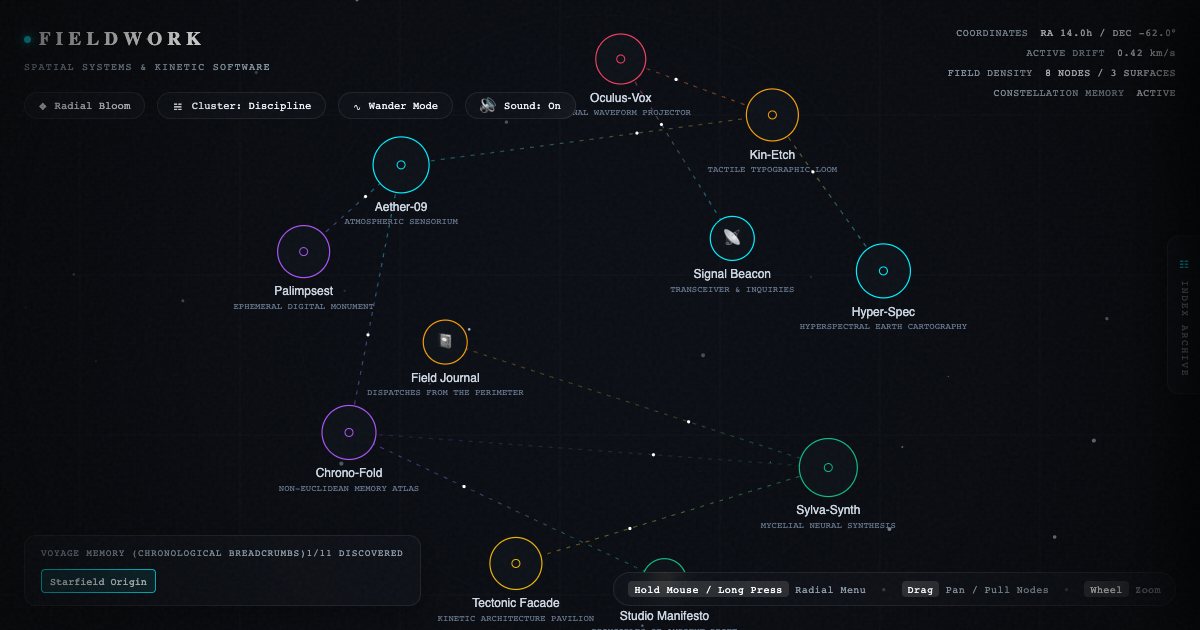The width and height of the screenshot is (1200, 630).
Task: Open the Cluster: Discipline selector
Action: click(241, 106)
